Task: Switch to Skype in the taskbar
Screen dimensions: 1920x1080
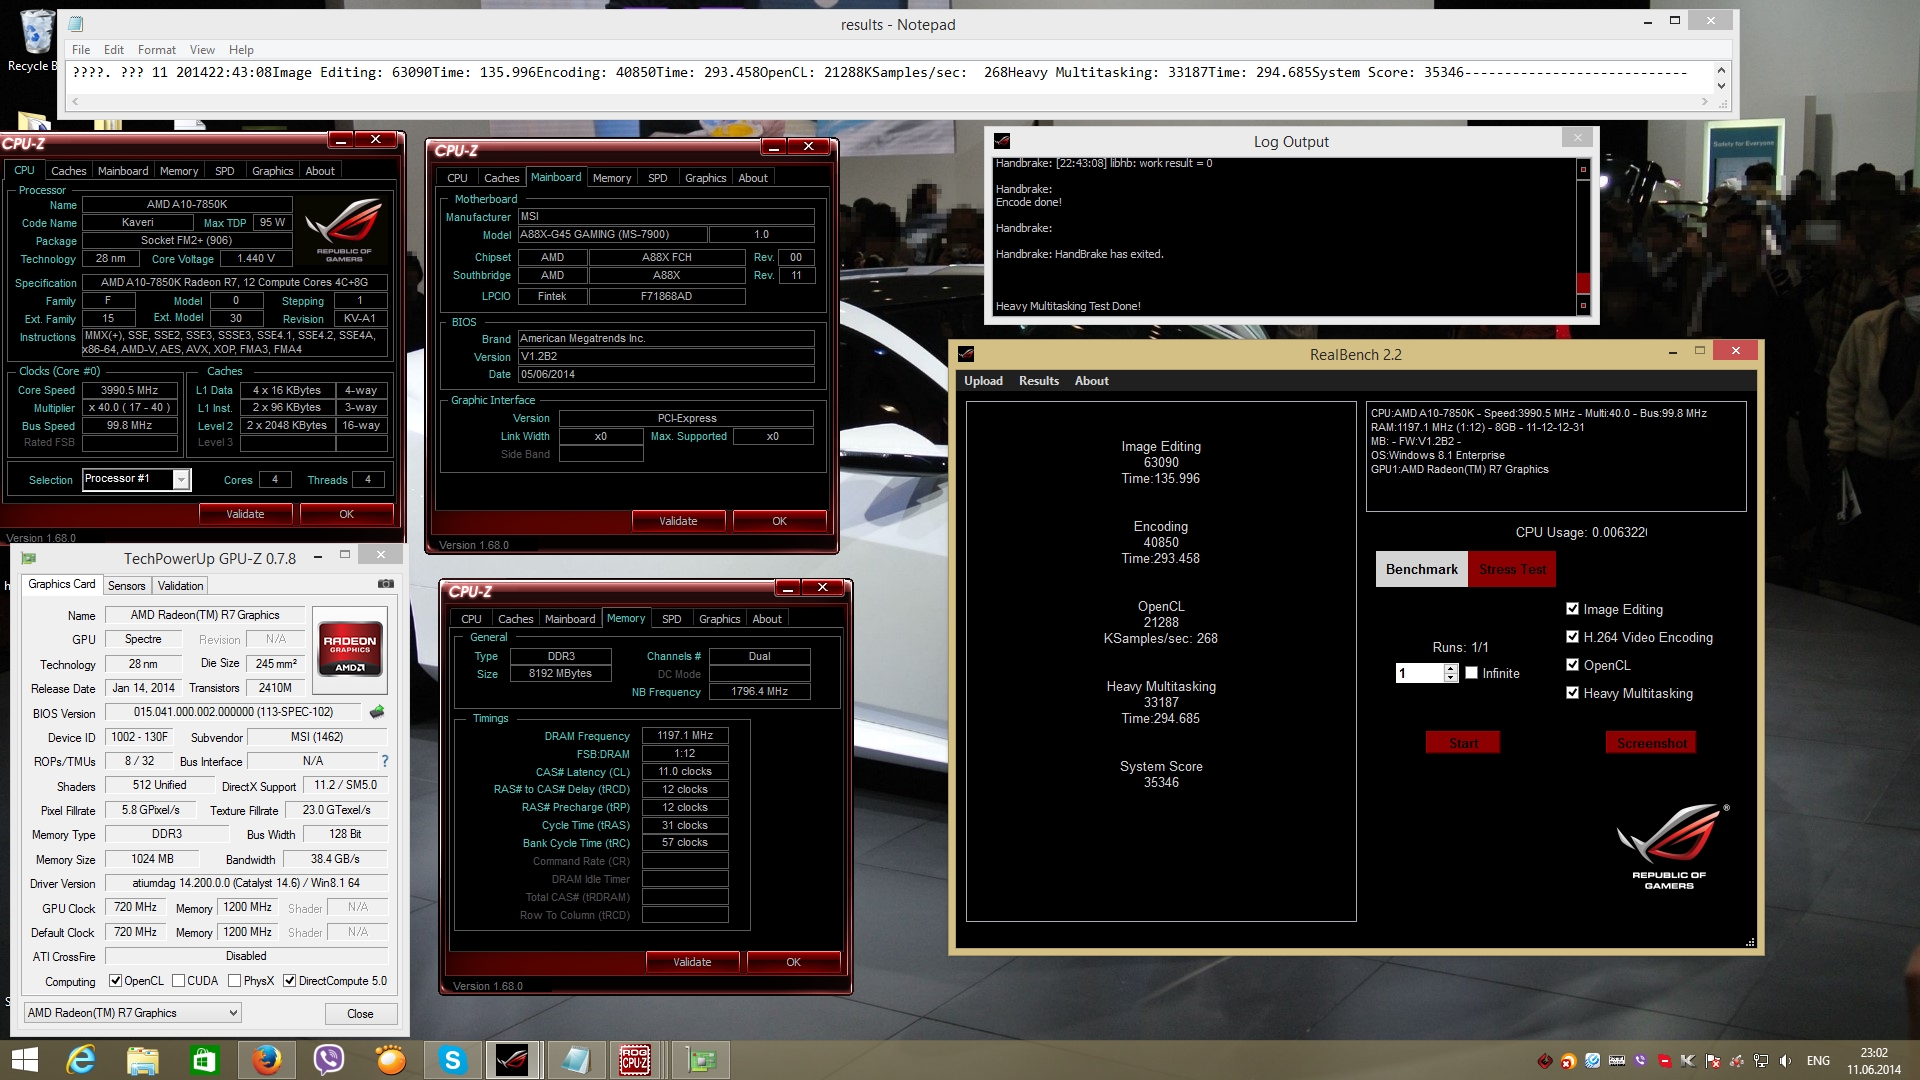Action: tap(452, 1060)
